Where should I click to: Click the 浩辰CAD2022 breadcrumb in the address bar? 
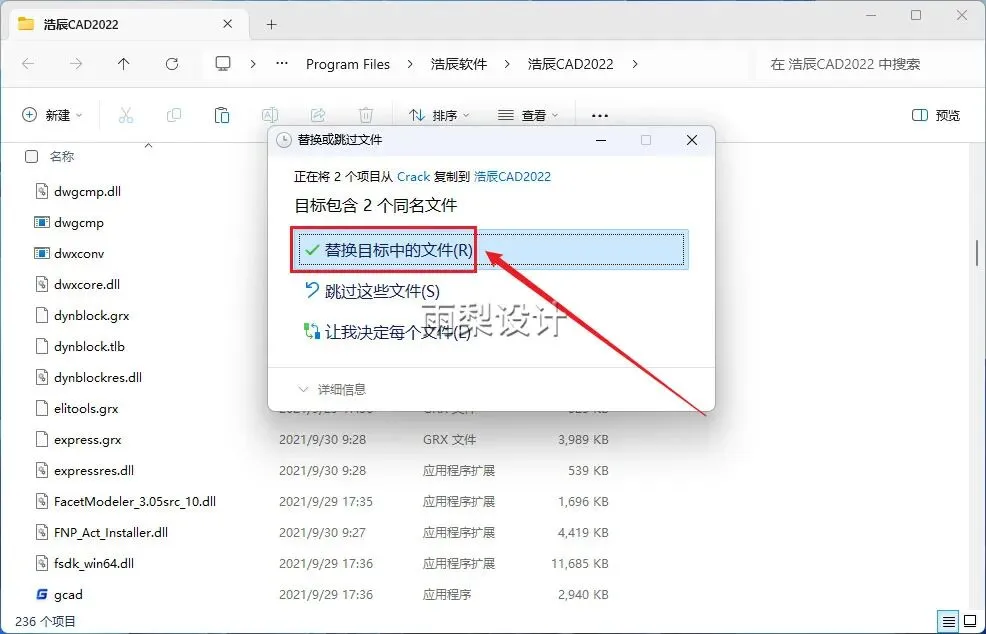coord(570,64)
